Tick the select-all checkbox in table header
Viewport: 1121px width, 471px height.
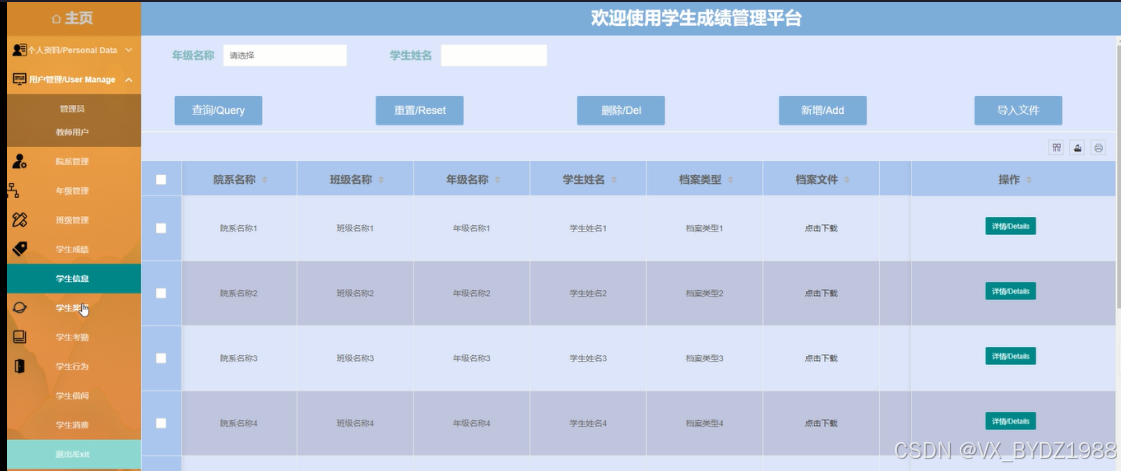(161, 179)
